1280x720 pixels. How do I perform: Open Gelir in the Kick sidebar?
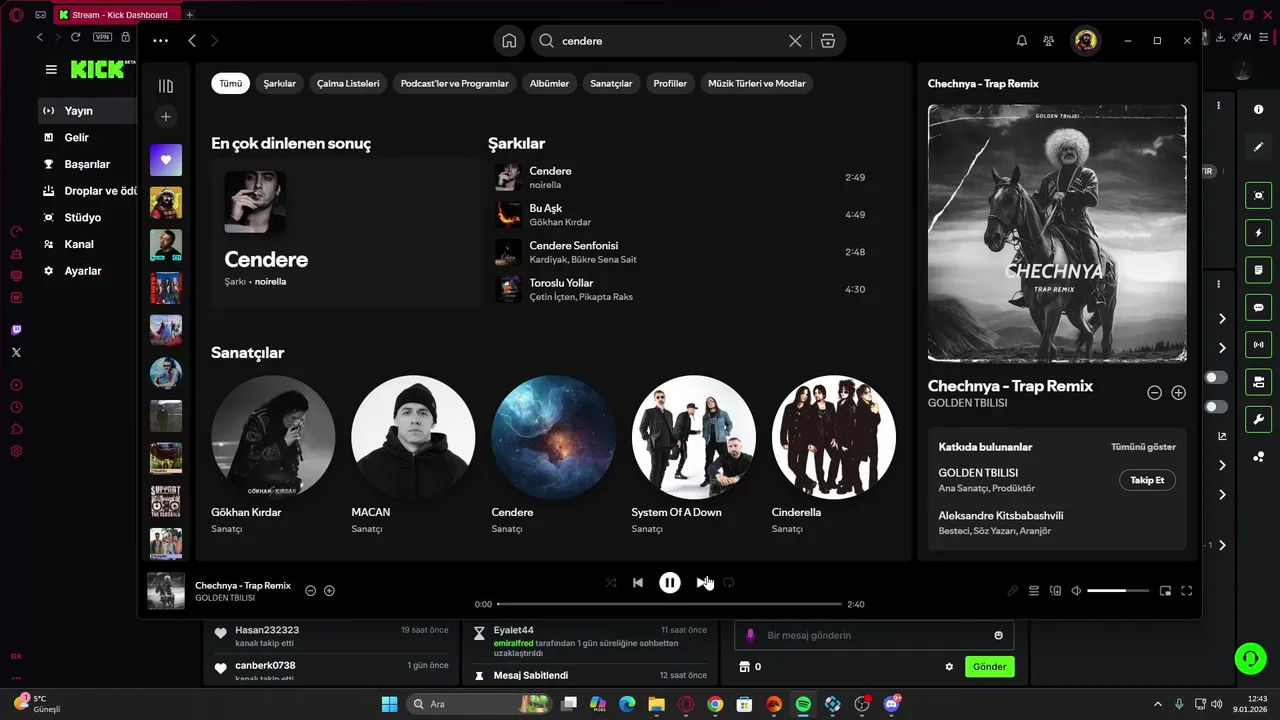(x=76, y=137)
